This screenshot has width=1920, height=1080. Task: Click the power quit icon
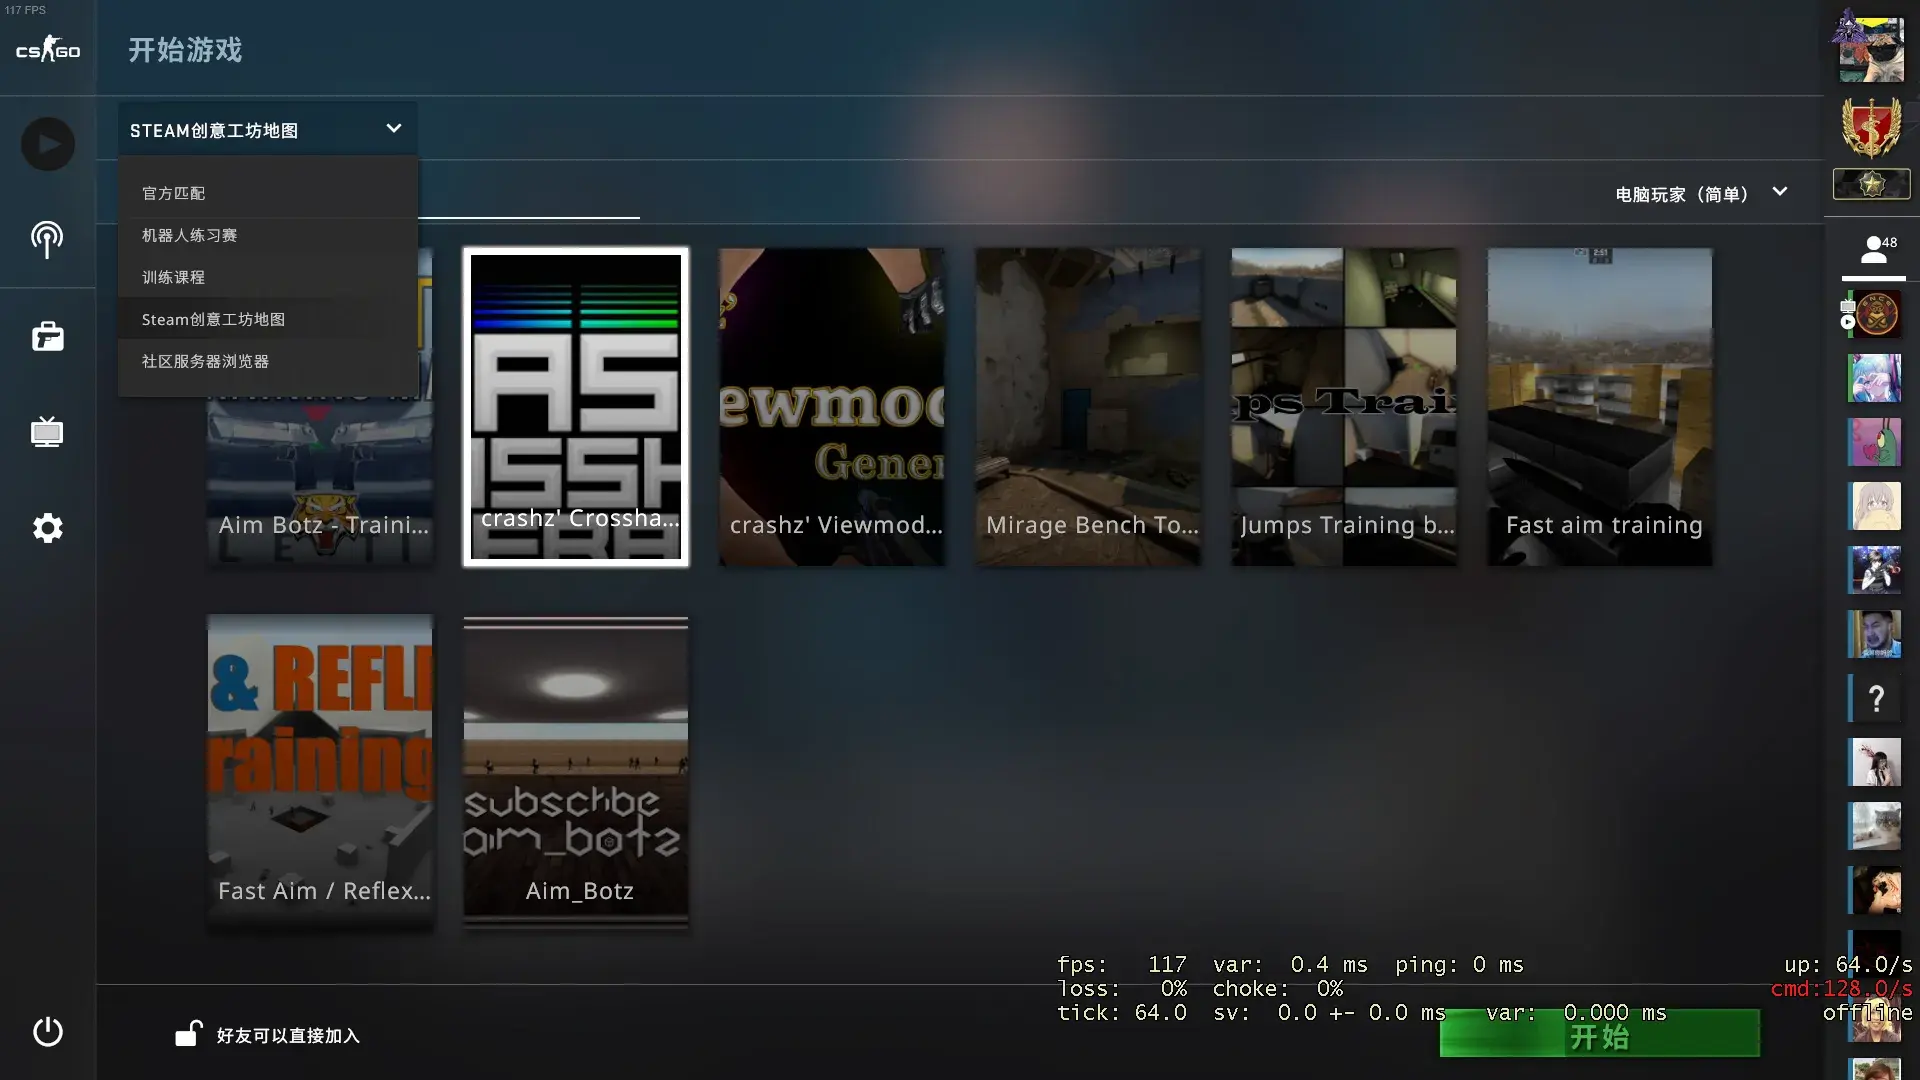[47, 1031]
